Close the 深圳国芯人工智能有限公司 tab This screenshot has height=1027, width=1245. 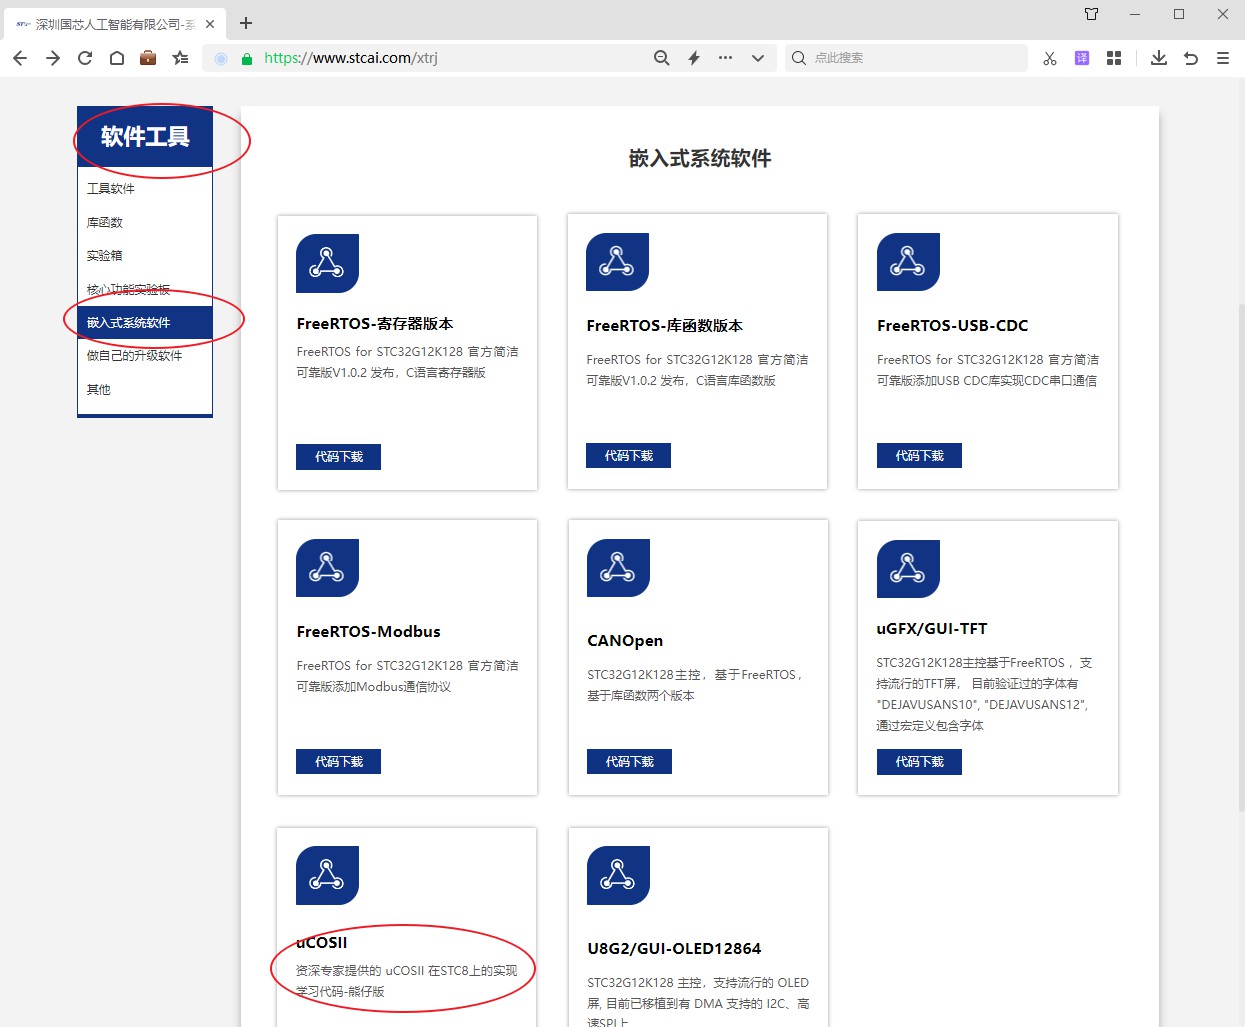pyautogui.click(x=210, y=24)
